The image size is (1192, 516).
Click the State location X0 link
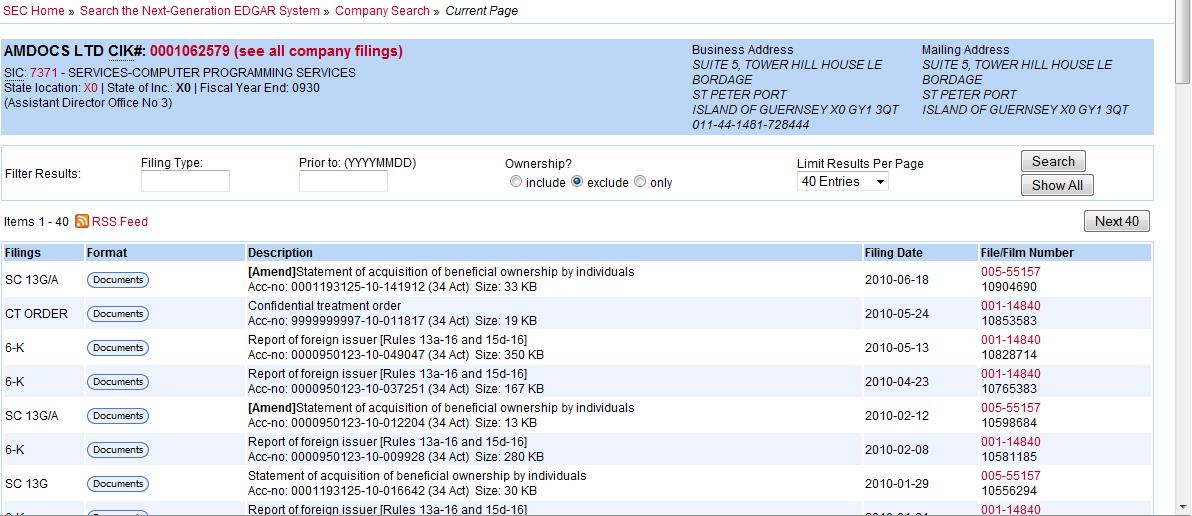[x=90, y=87]
